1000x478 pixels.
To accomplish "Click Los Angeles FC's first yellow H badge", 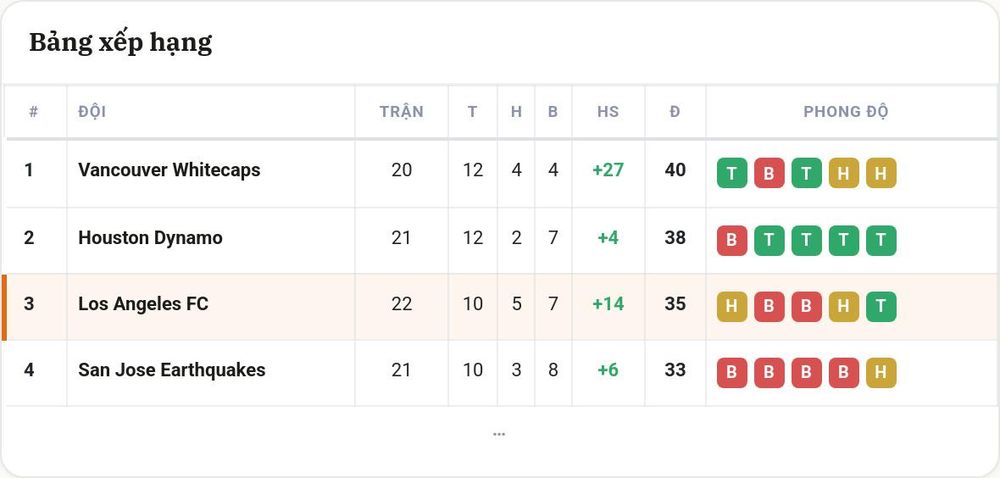I will 732,307.
